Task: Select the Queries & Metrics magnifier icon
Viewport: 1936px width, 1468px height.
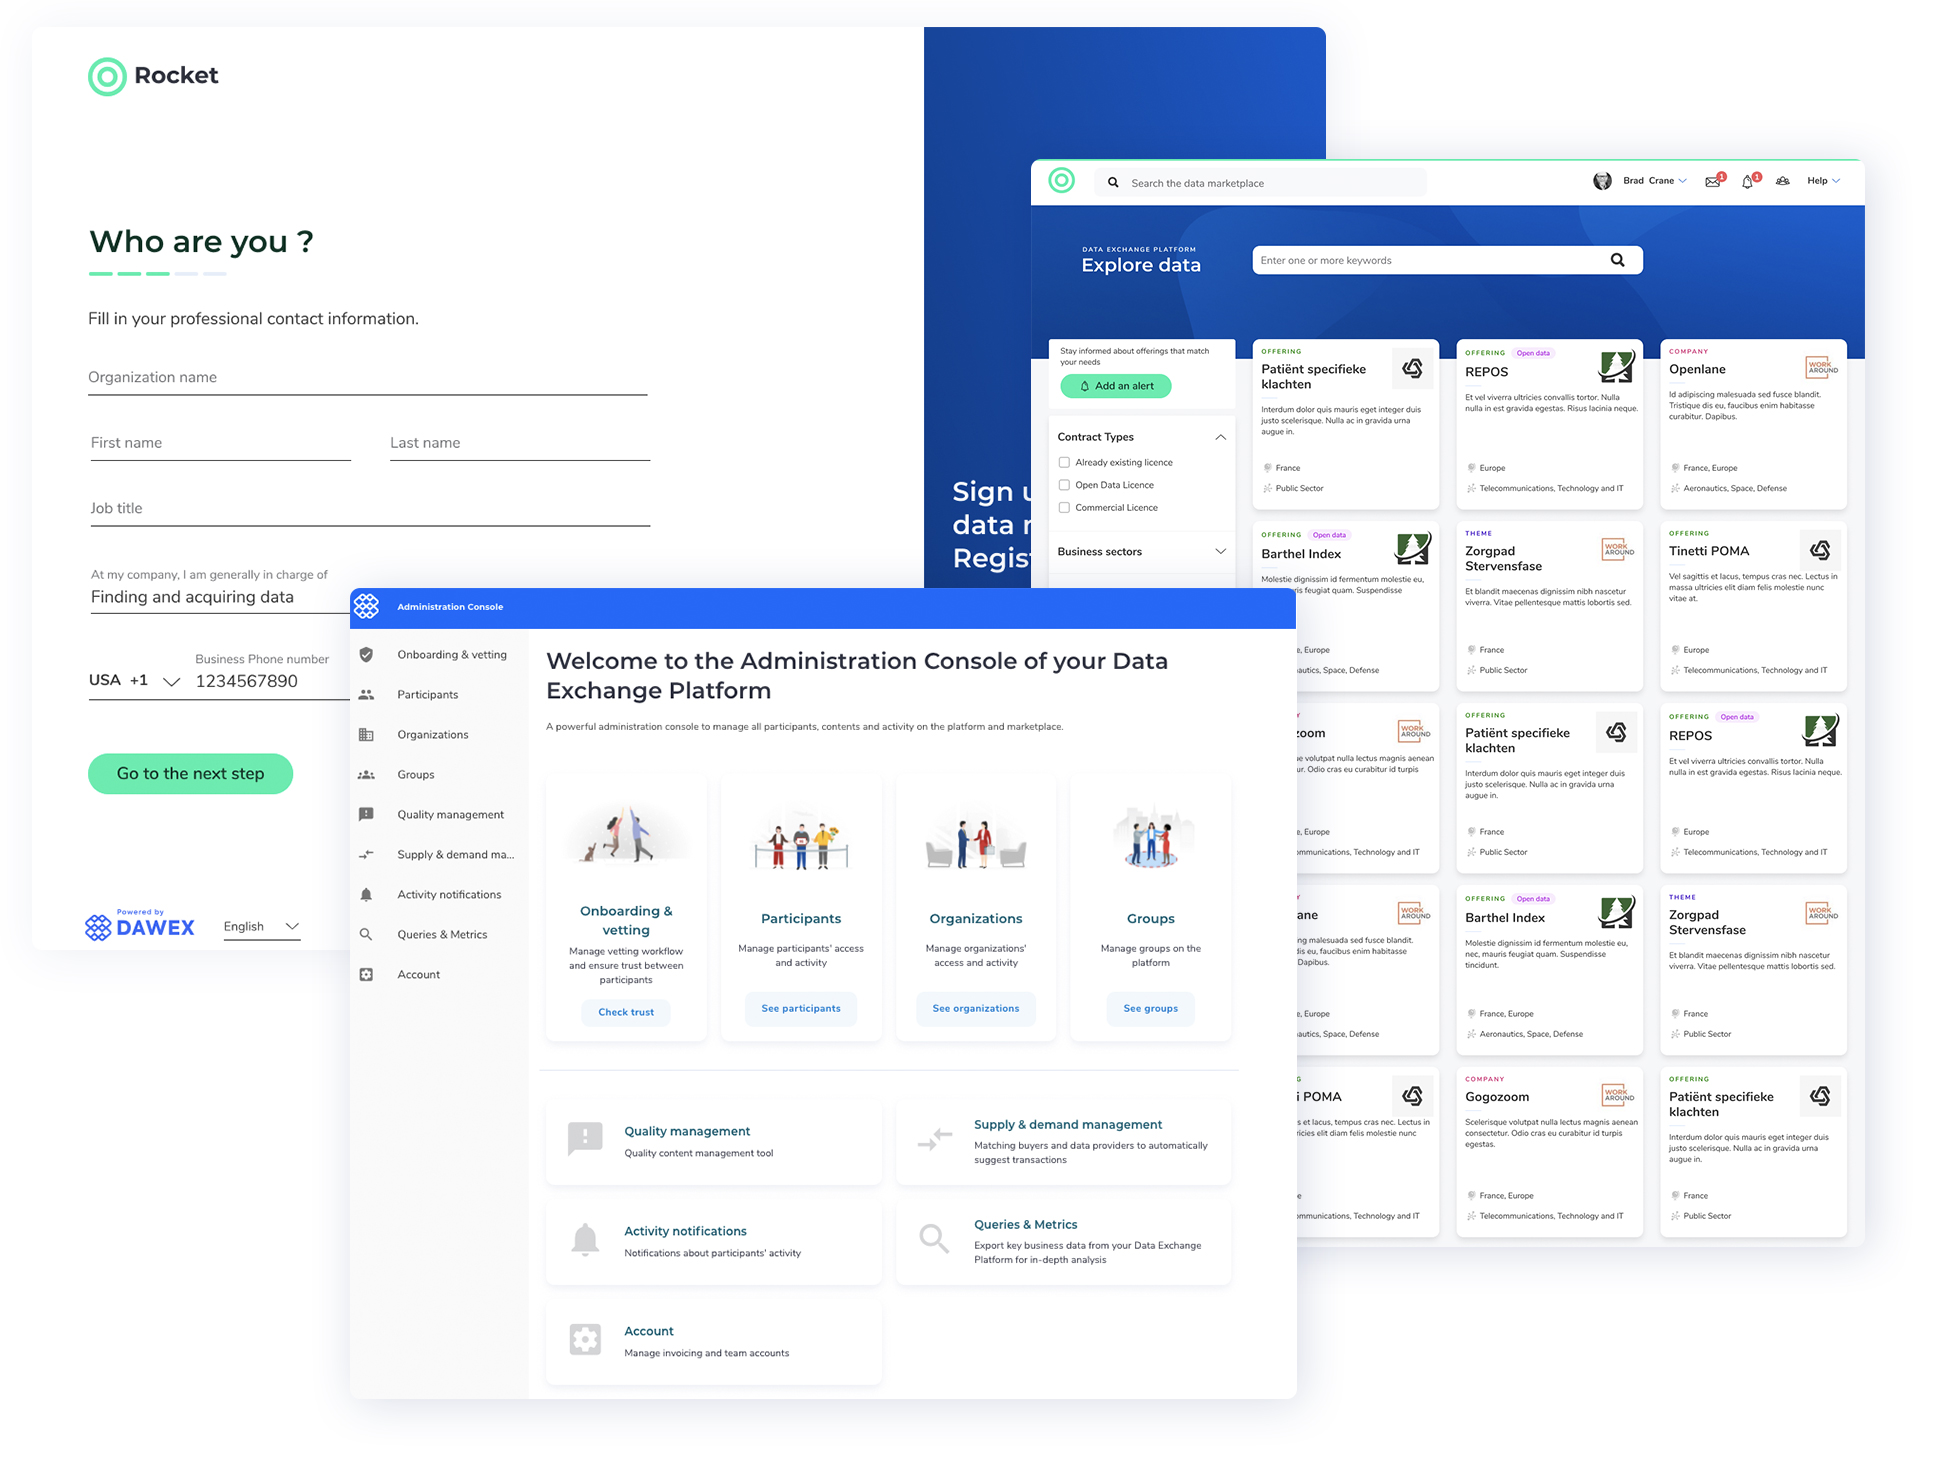Action: (x=367, y=934)
